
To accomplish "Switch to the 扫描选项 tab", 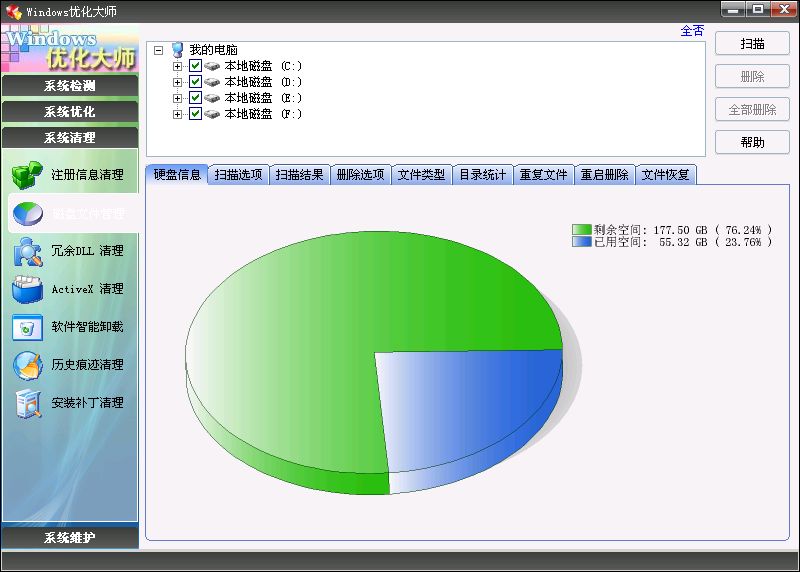I will coord(238,175).
